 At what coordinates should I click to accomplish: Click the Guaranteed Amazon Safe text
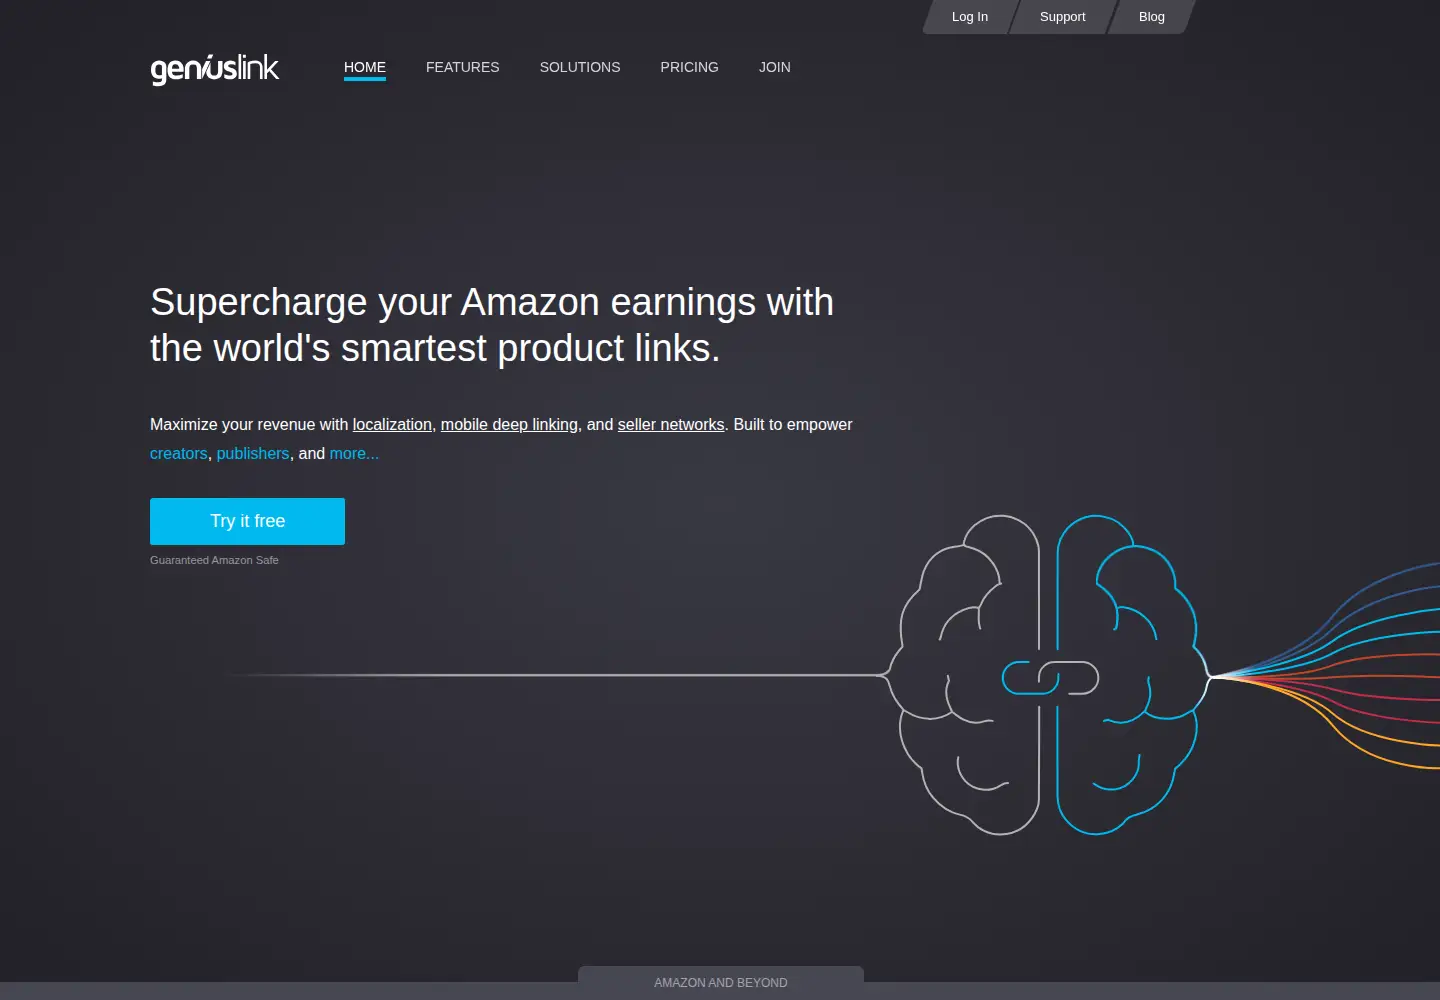[214, 560]
